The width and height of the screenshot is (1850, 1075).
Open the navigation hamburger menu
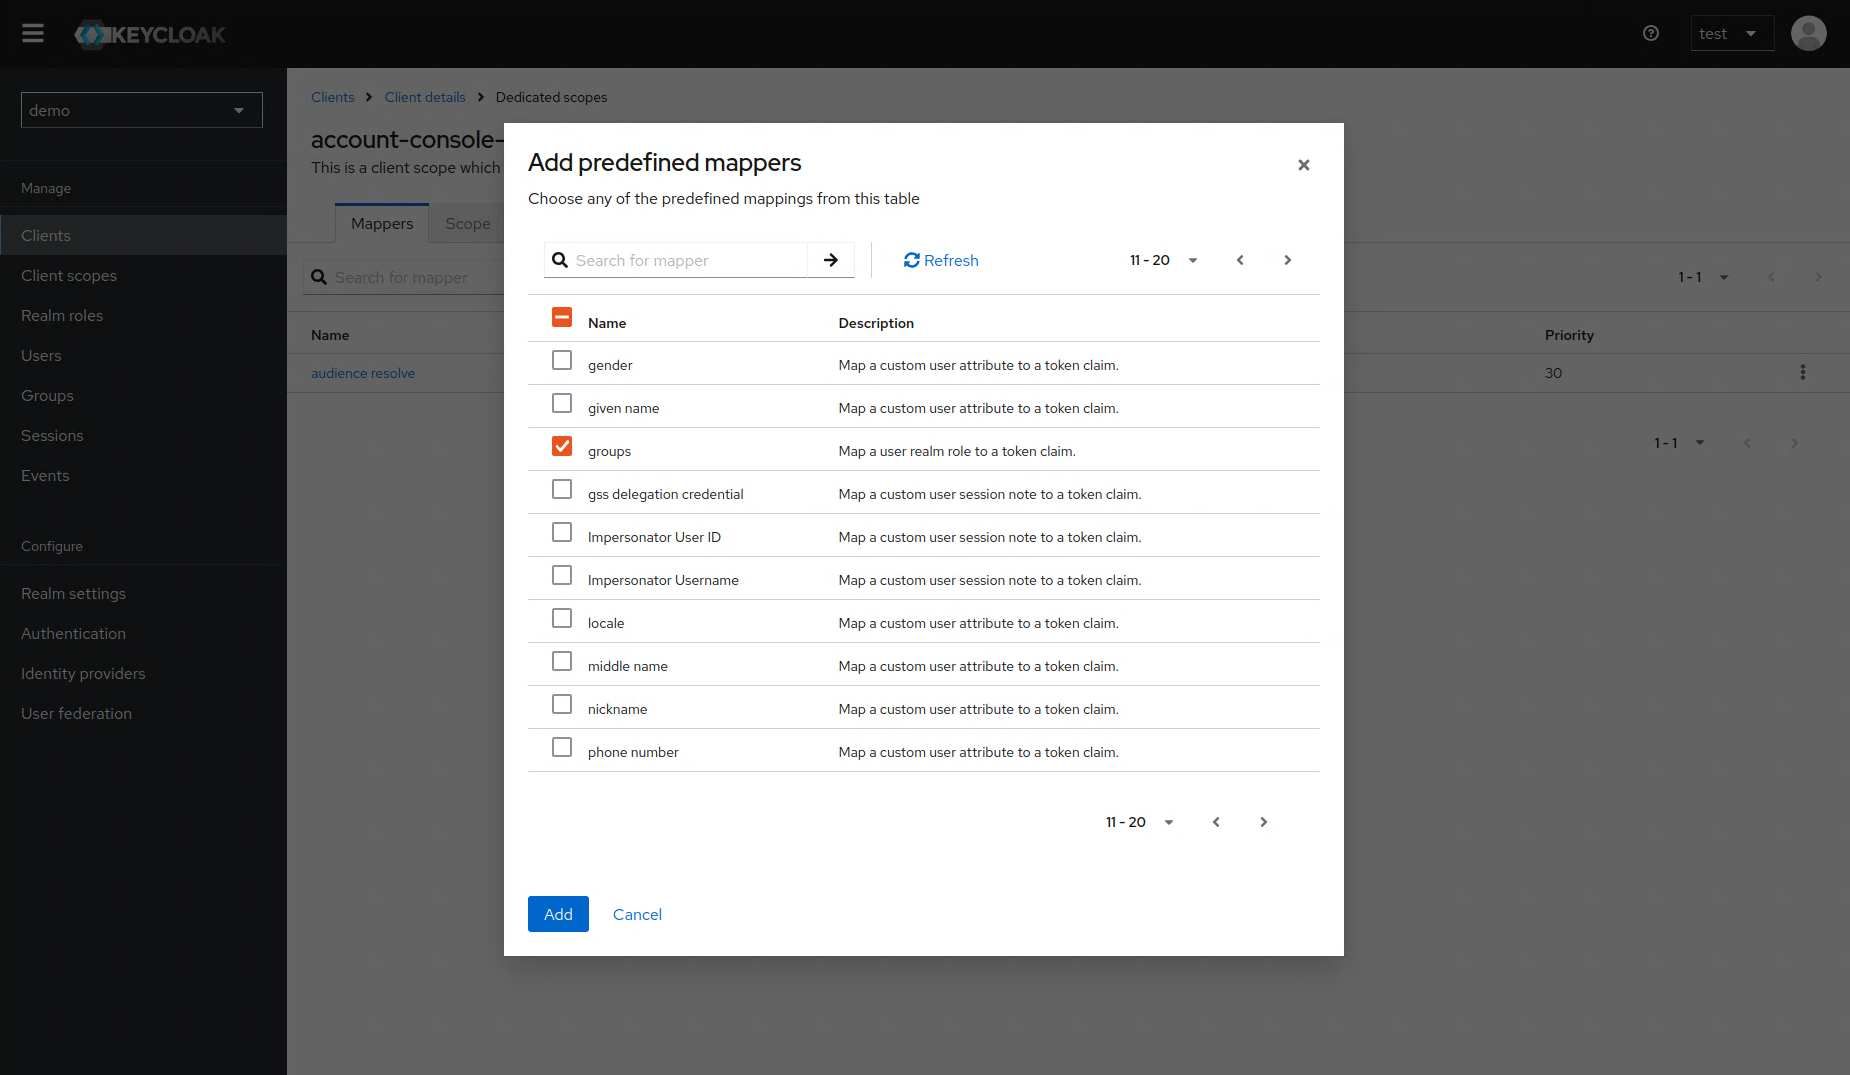[x=32, y=33]
